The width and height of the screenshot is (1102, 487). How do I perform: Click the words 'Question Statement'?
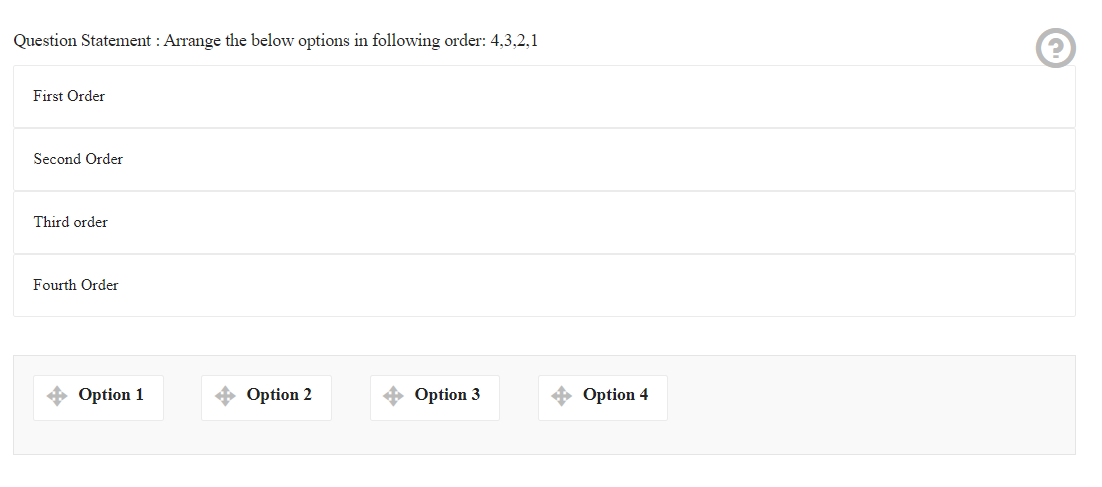click(x=82, y=41)
